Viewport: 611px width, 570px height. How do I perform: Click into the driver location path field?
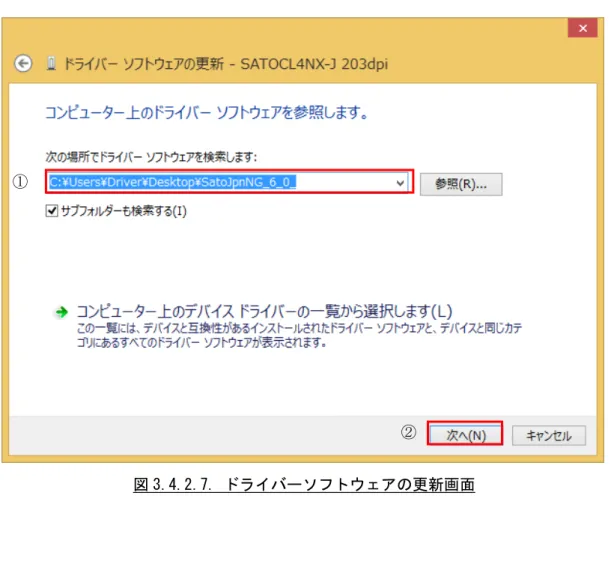pos(229,182)
